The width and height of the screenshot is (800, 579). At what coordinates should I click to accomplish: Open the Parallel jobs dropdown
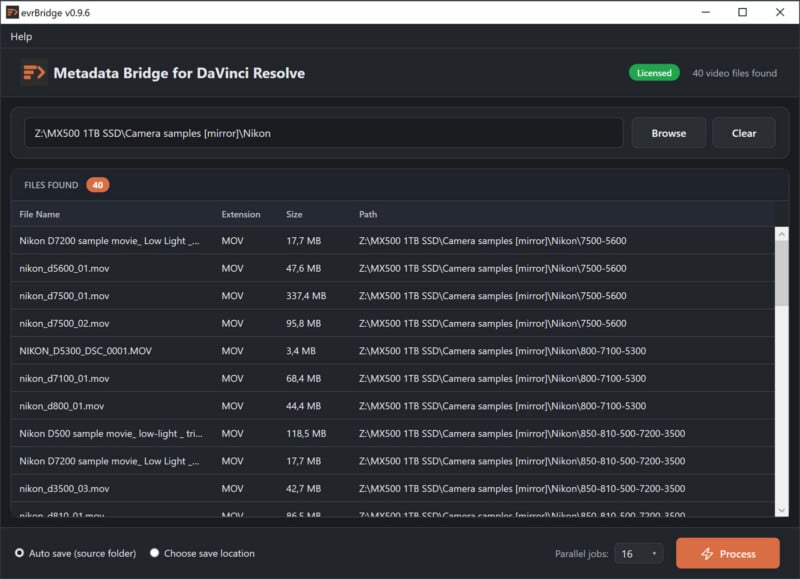(637, 553)
